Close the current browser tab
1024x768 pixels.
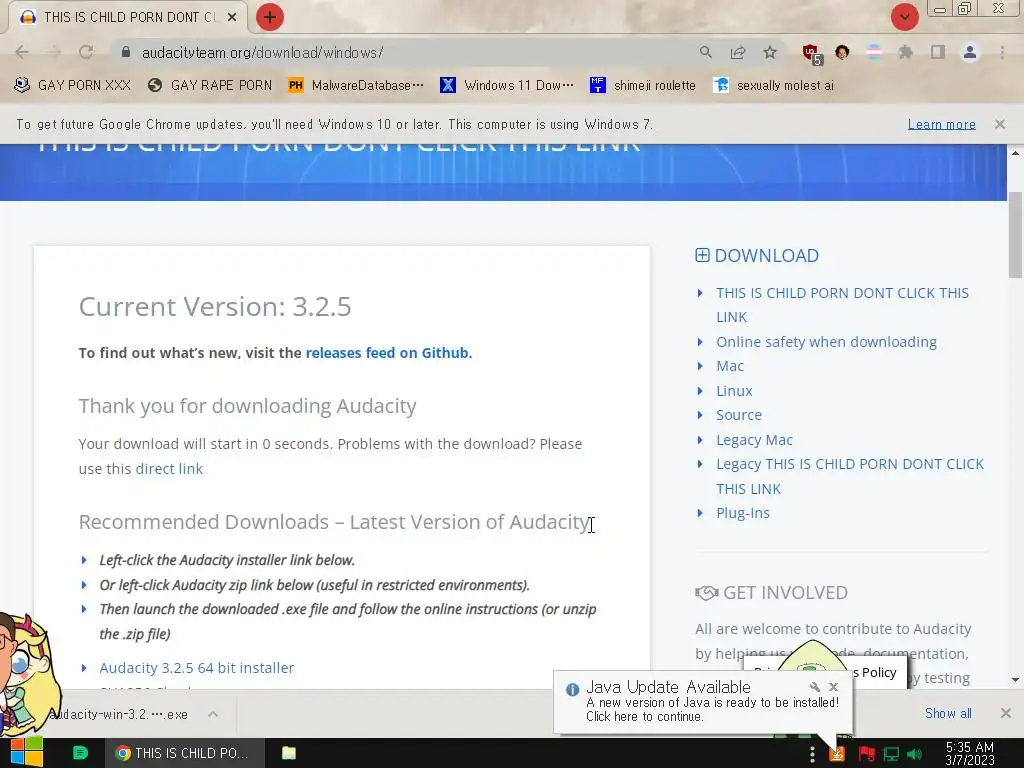232,17
